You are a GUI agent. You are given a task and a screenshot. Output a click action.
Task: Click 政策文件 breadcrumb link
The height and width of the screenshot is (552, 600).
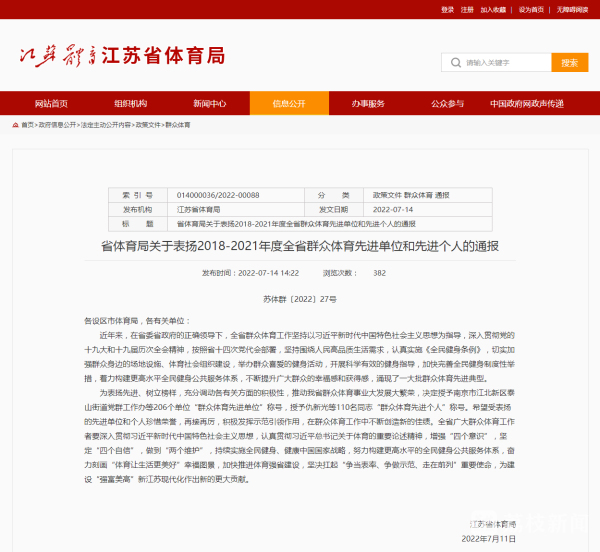(x=147, y=125)
